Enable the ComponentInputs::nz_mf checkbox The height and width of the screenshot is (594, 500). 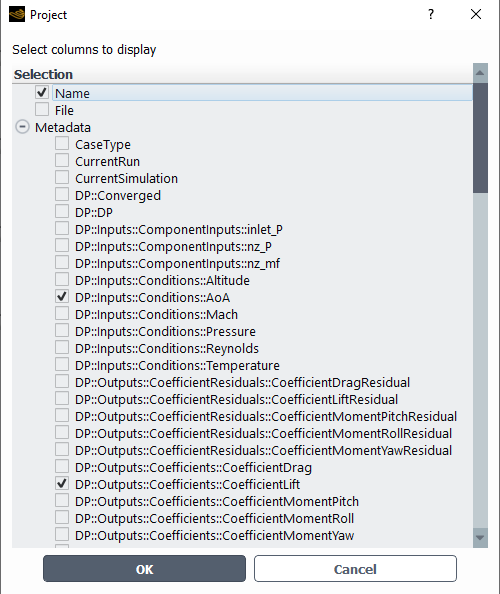(62, 263)
